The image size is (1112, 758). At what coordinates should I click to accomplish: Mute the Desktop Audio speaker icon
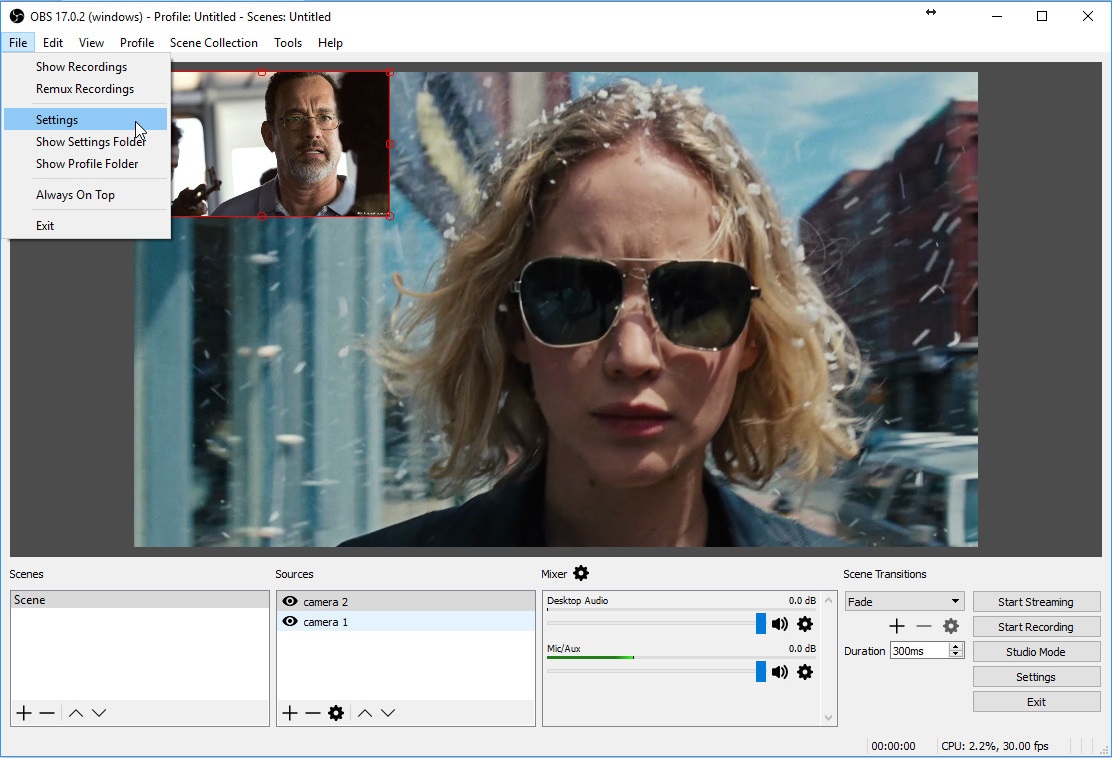click(x=779, y=624)
